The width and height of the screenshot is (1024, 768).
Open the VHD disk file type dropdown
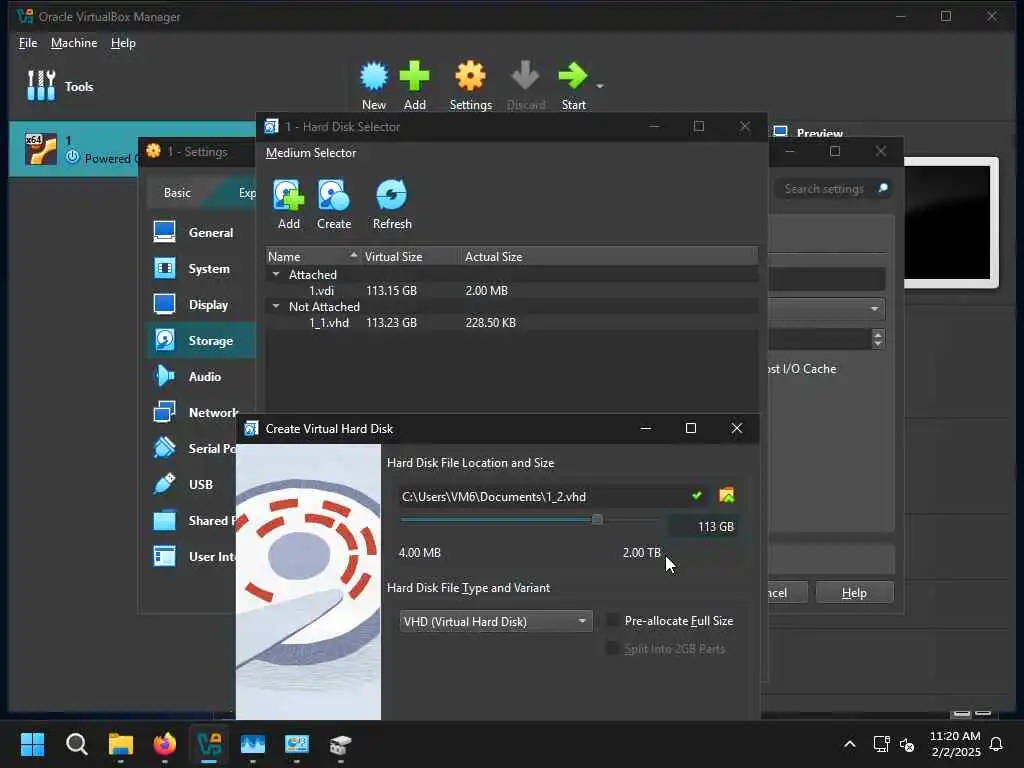[x=496, y=621]
